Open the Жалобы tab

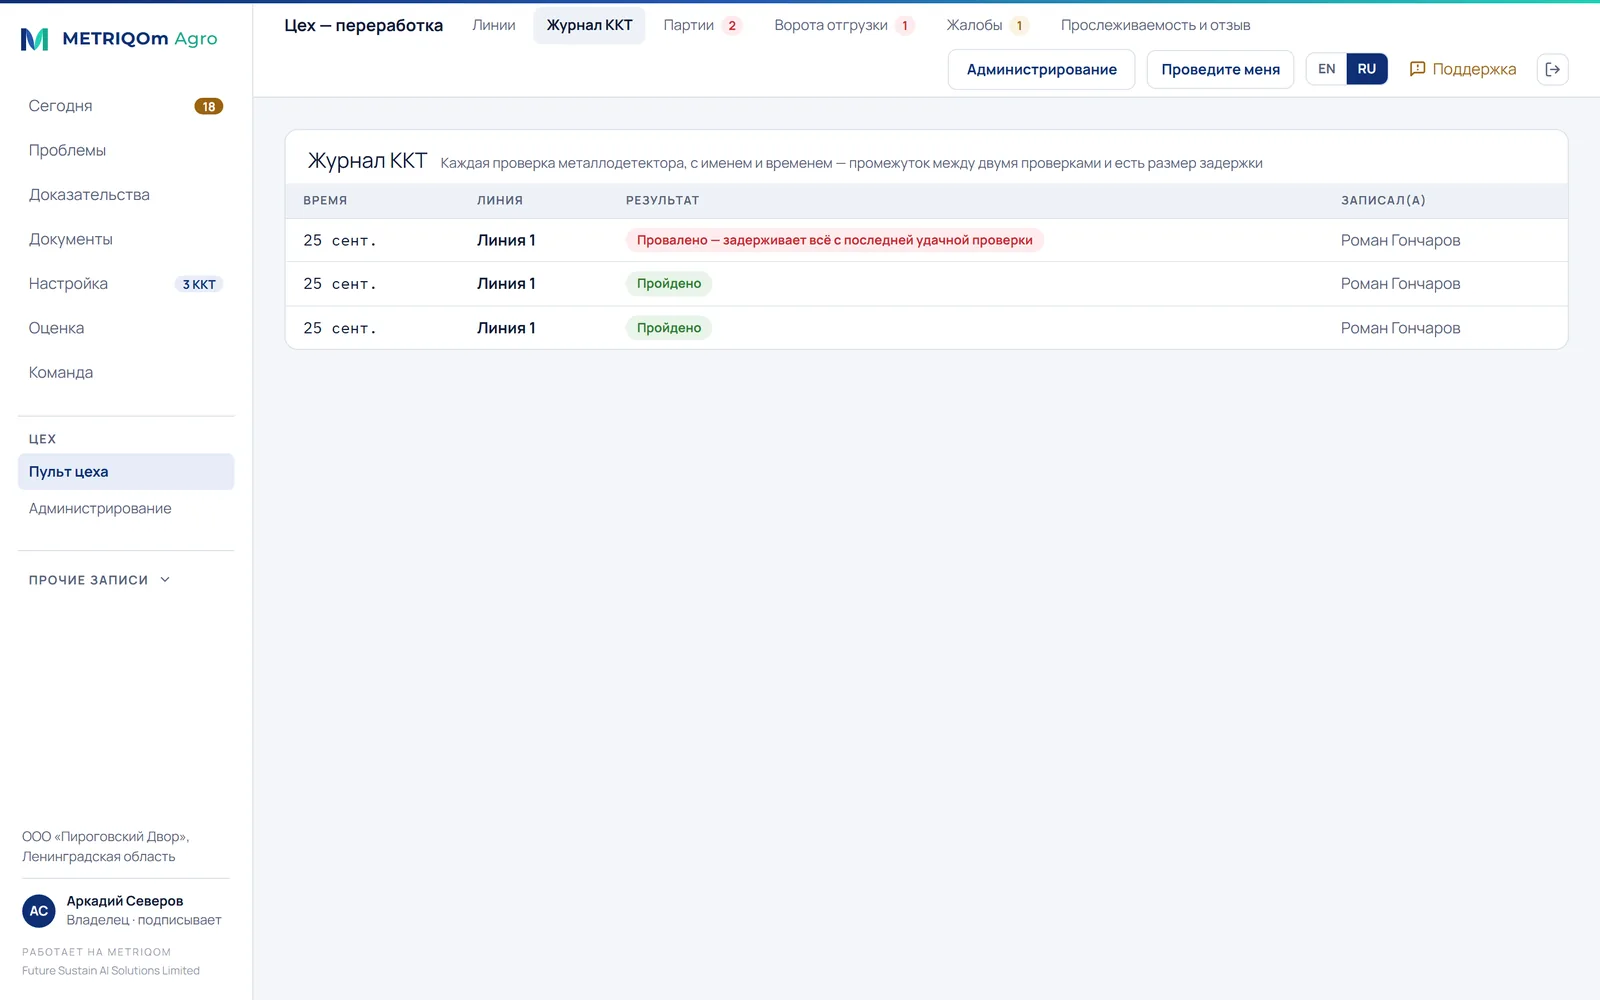[x=987, y=25]
